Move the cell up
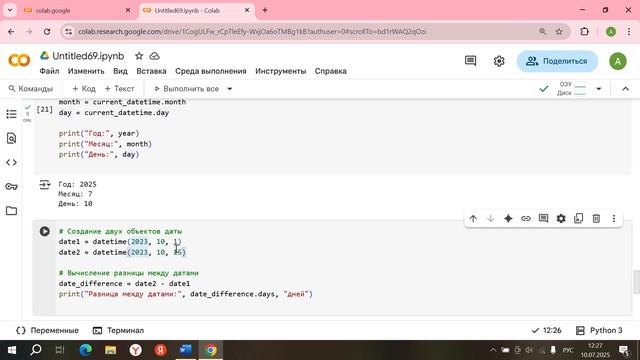Viewport: 640px width, 360px height. coord(473,219)
